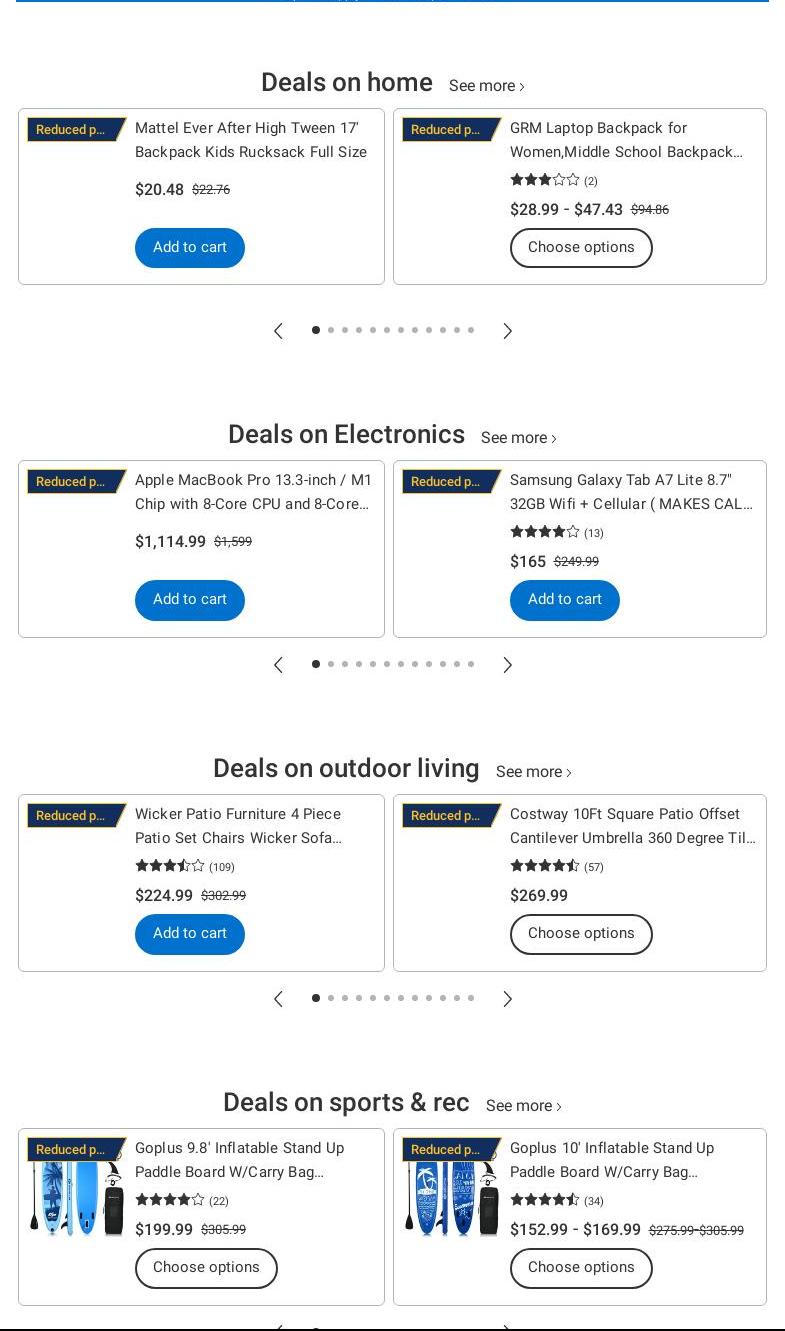785x1331 pixels.
Task: Show previous Deals on outdoor living items
Action: 279,999
